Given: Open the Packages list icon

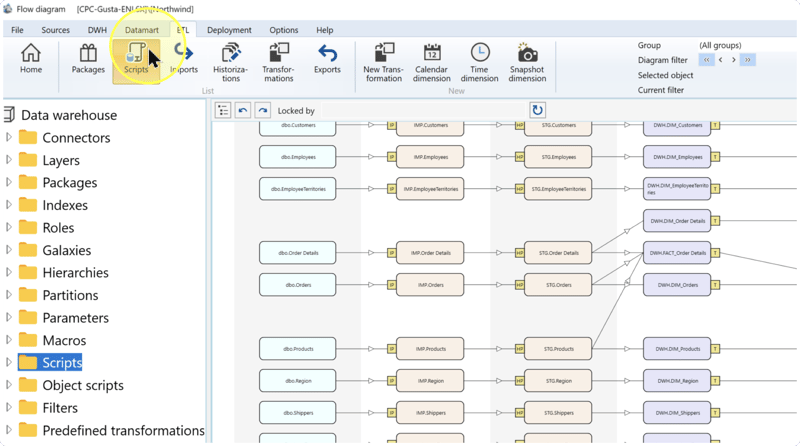Looking at the screenshot, I should [88, 59].
